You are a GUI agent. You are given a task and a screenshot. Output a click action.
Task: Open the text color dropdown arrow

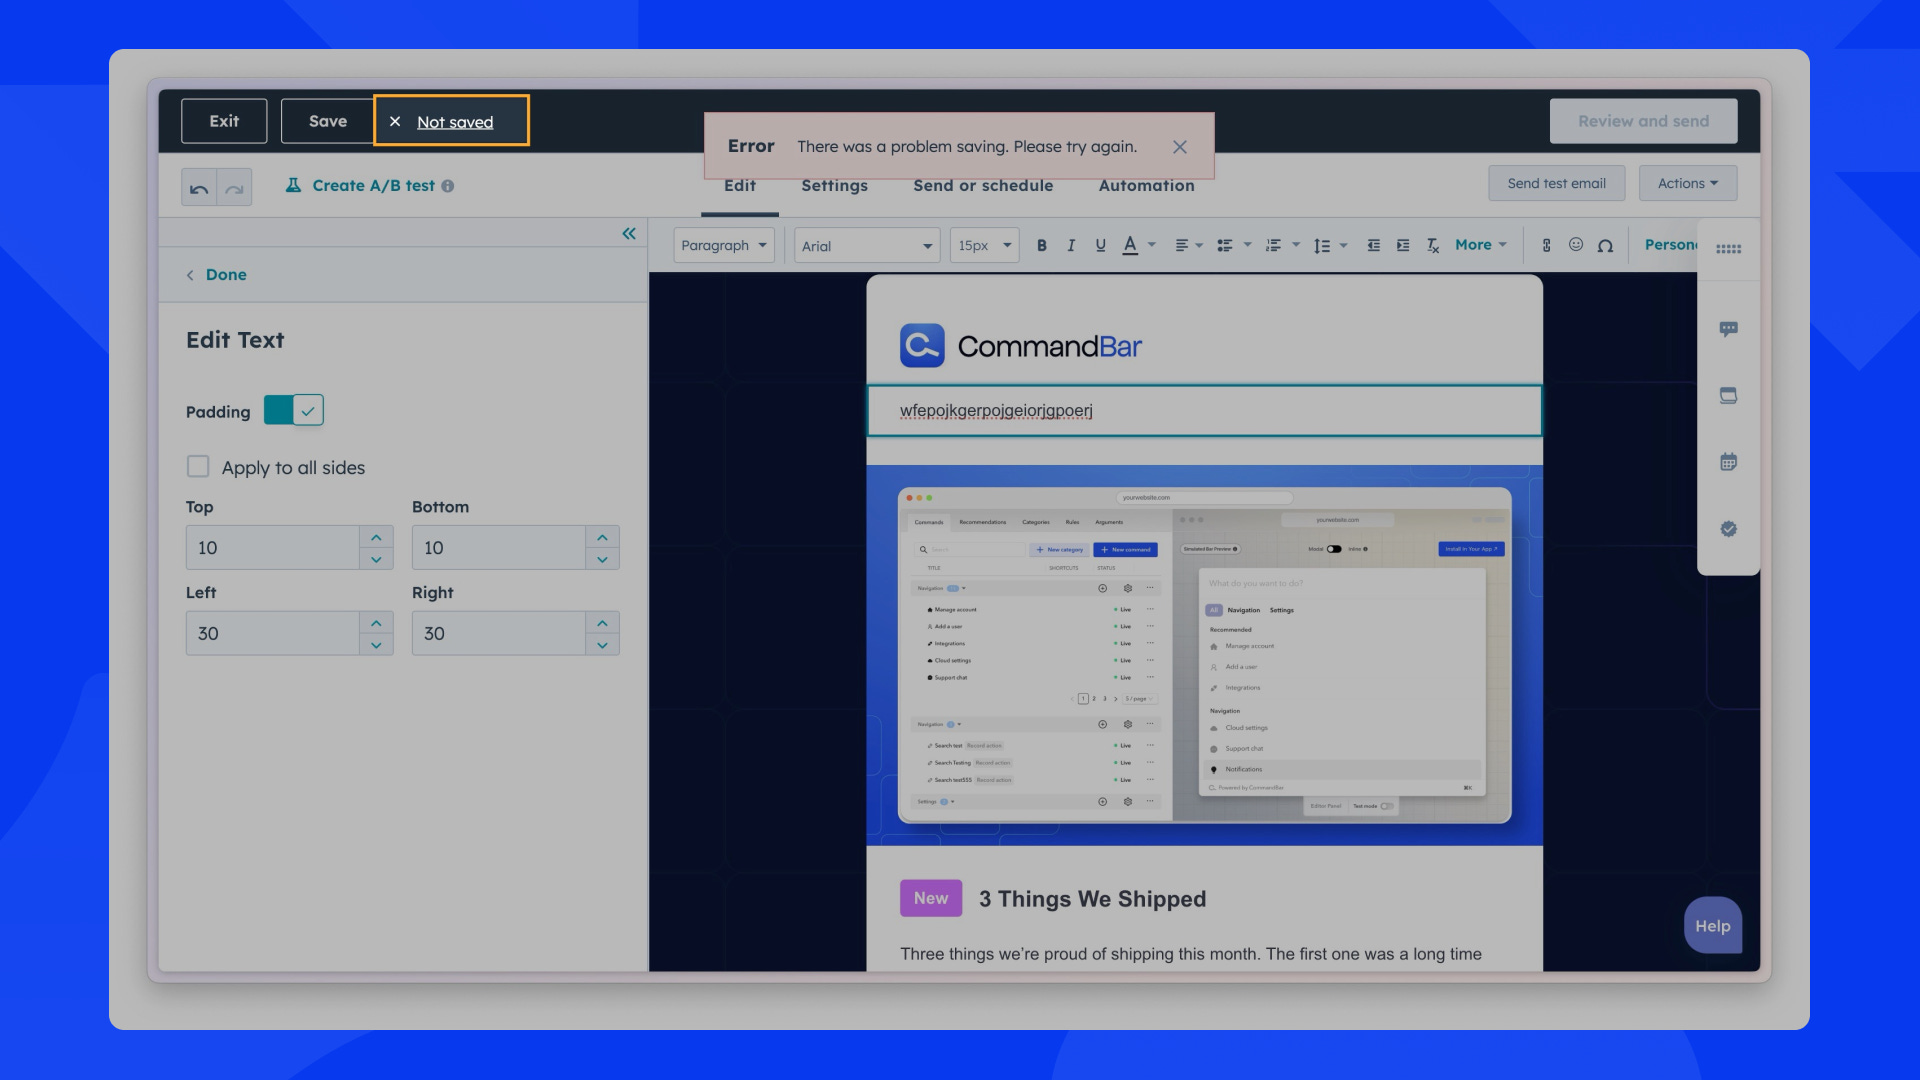(x=1152, y=245)
